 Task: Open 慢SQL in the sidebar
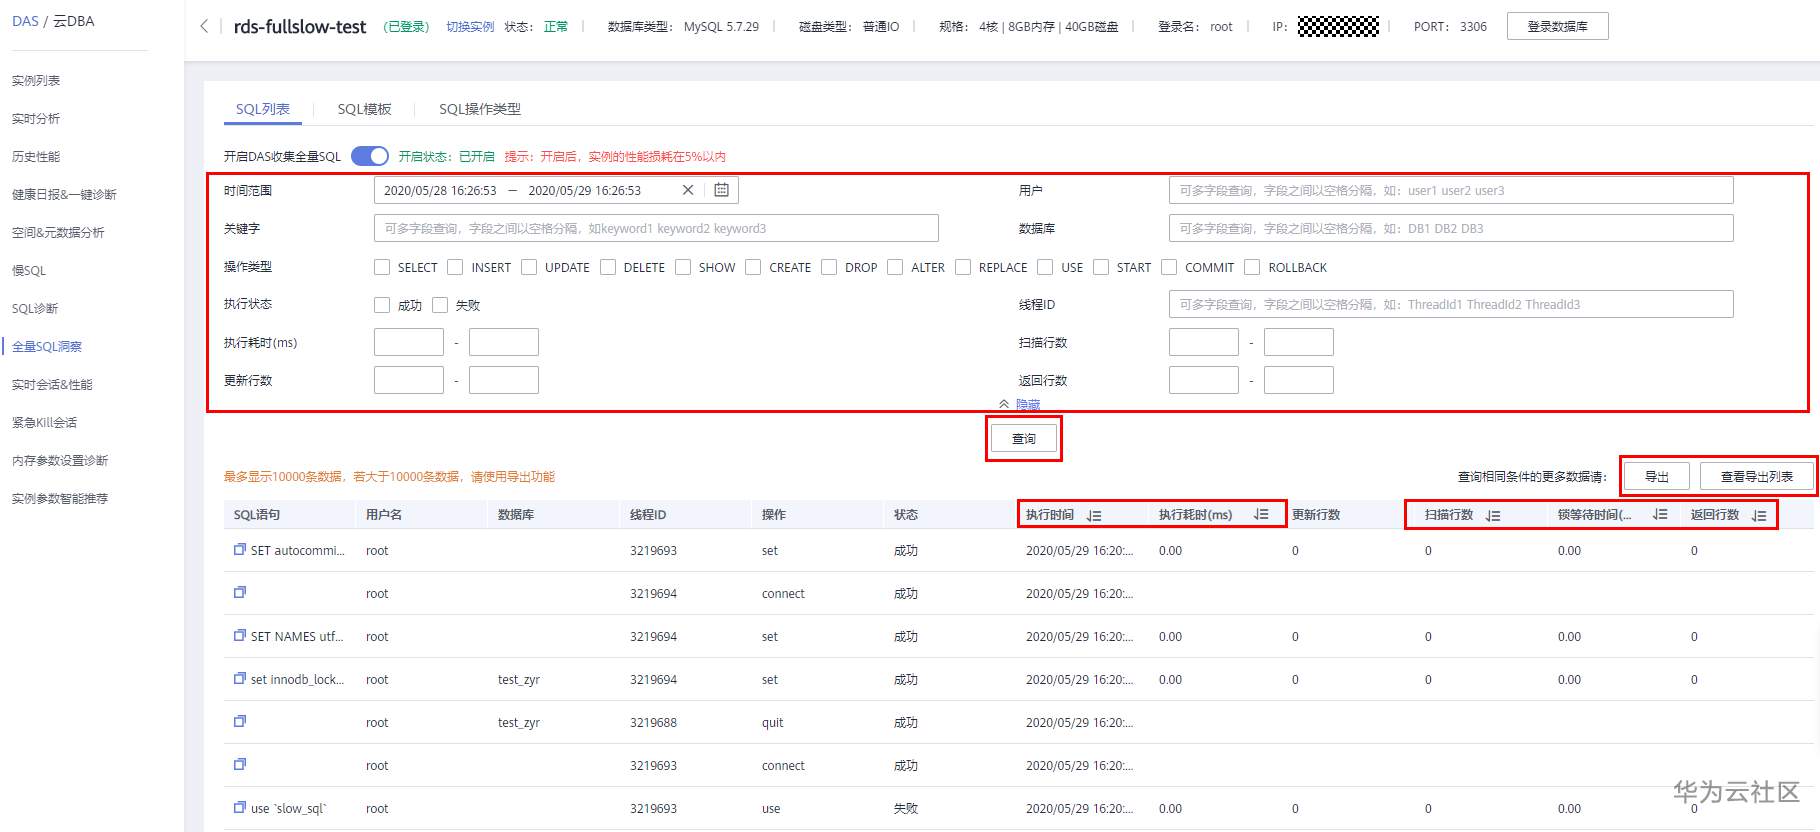[x=29, y=270]
